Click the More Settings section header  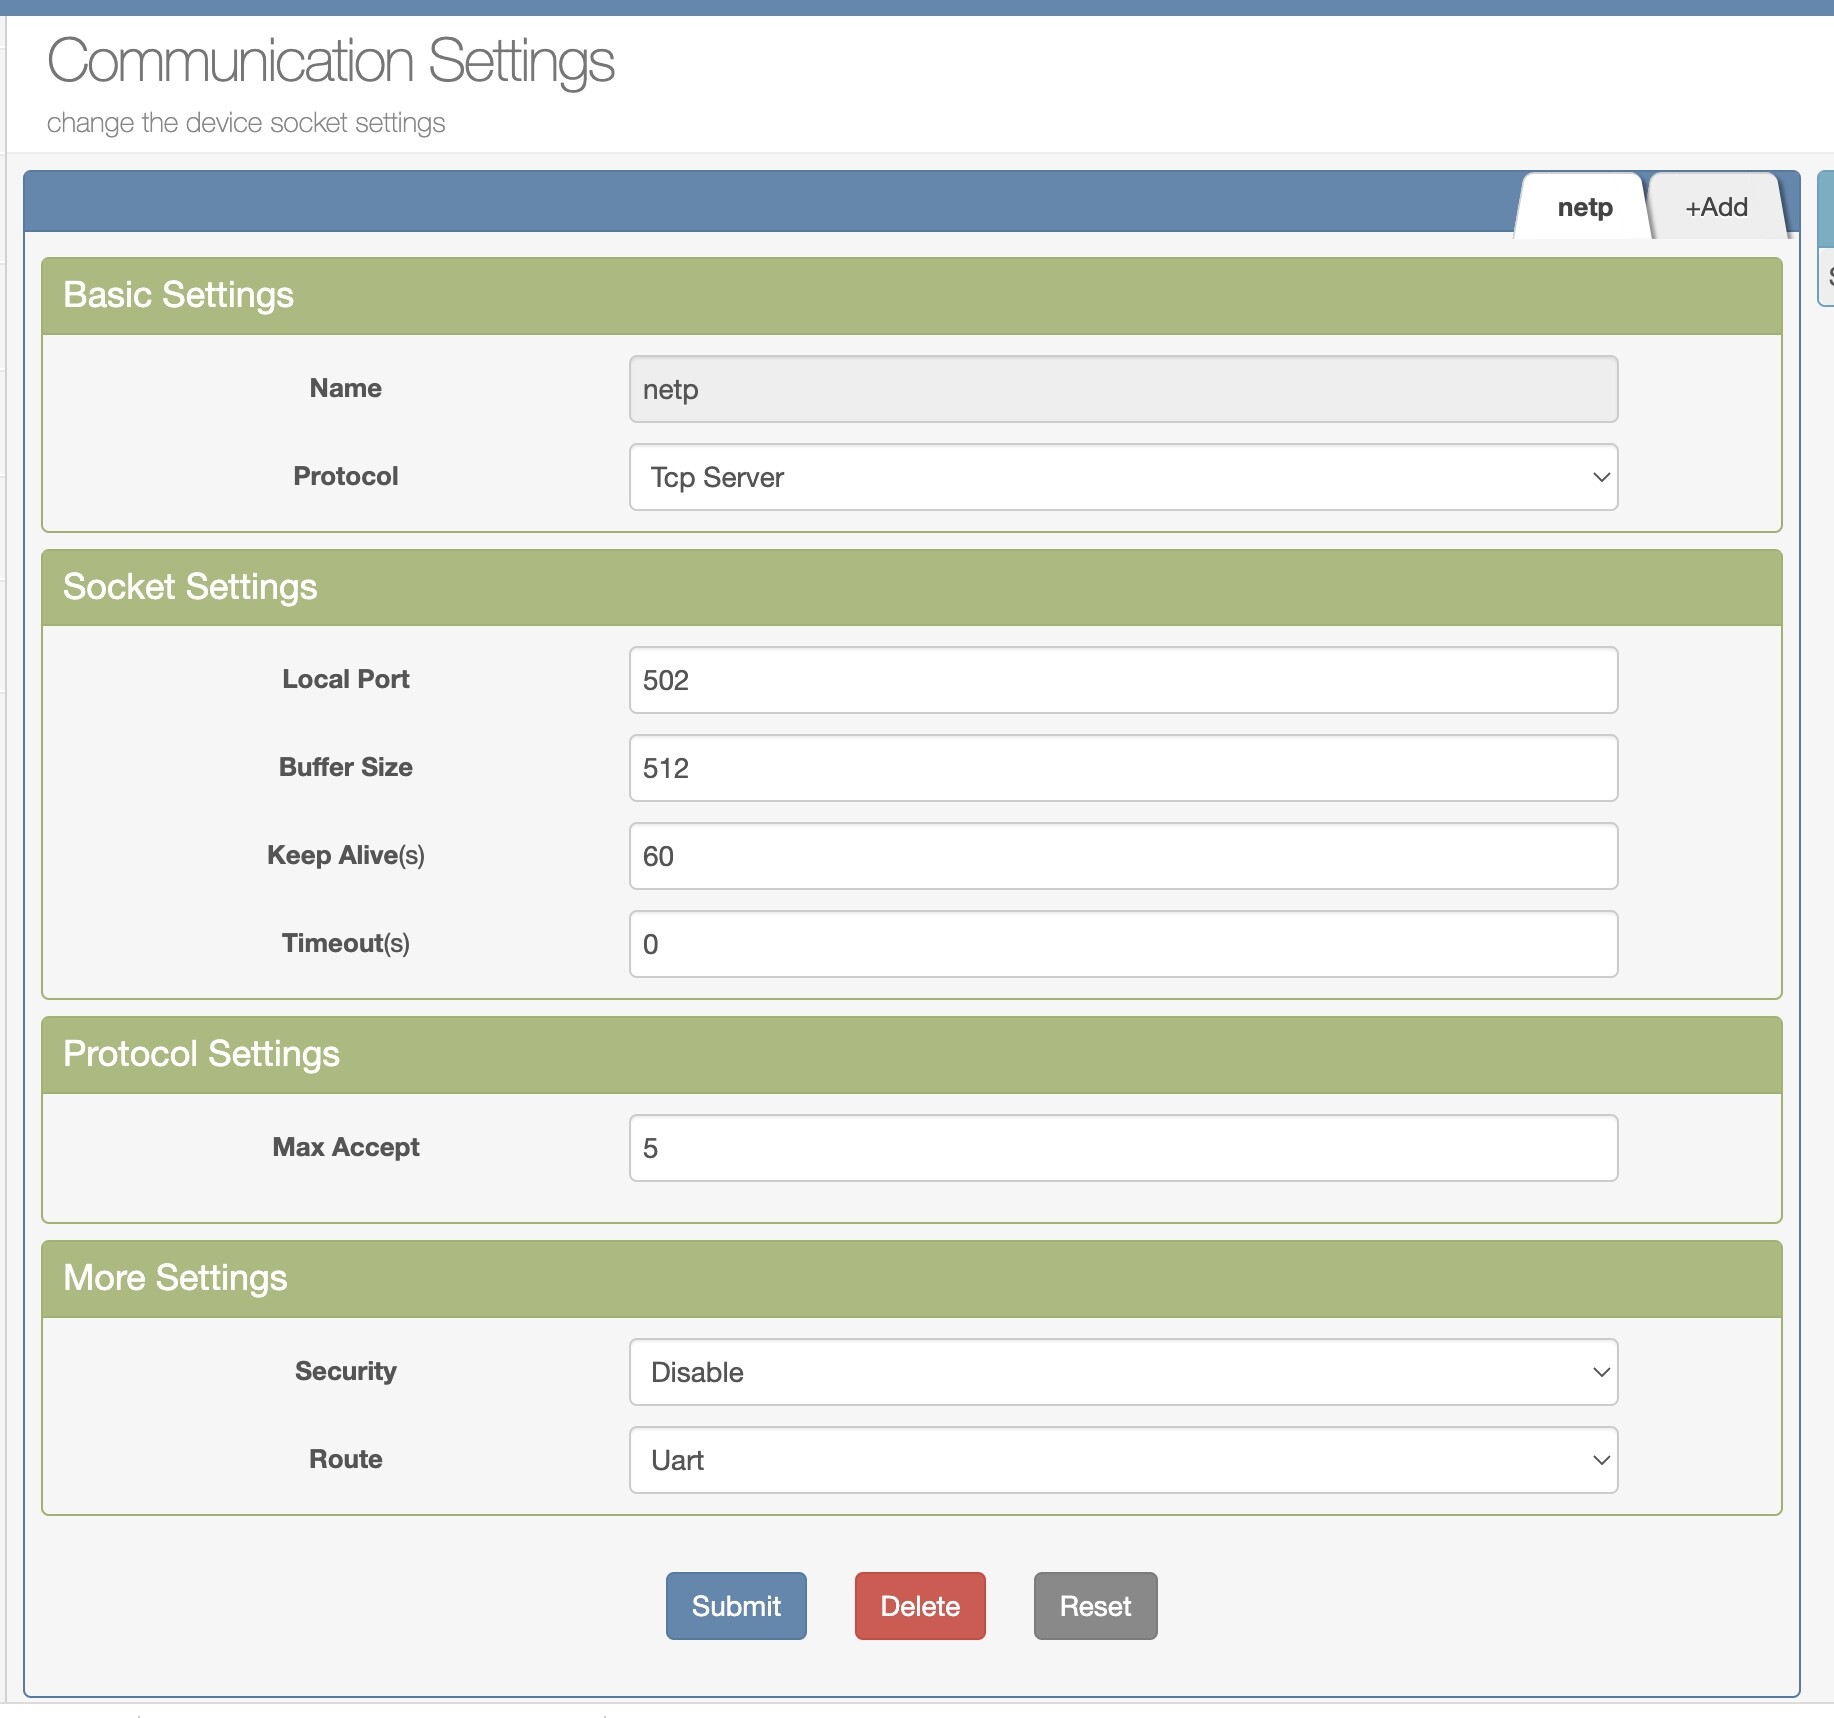pyautogui.click(x=175, y=1278)
